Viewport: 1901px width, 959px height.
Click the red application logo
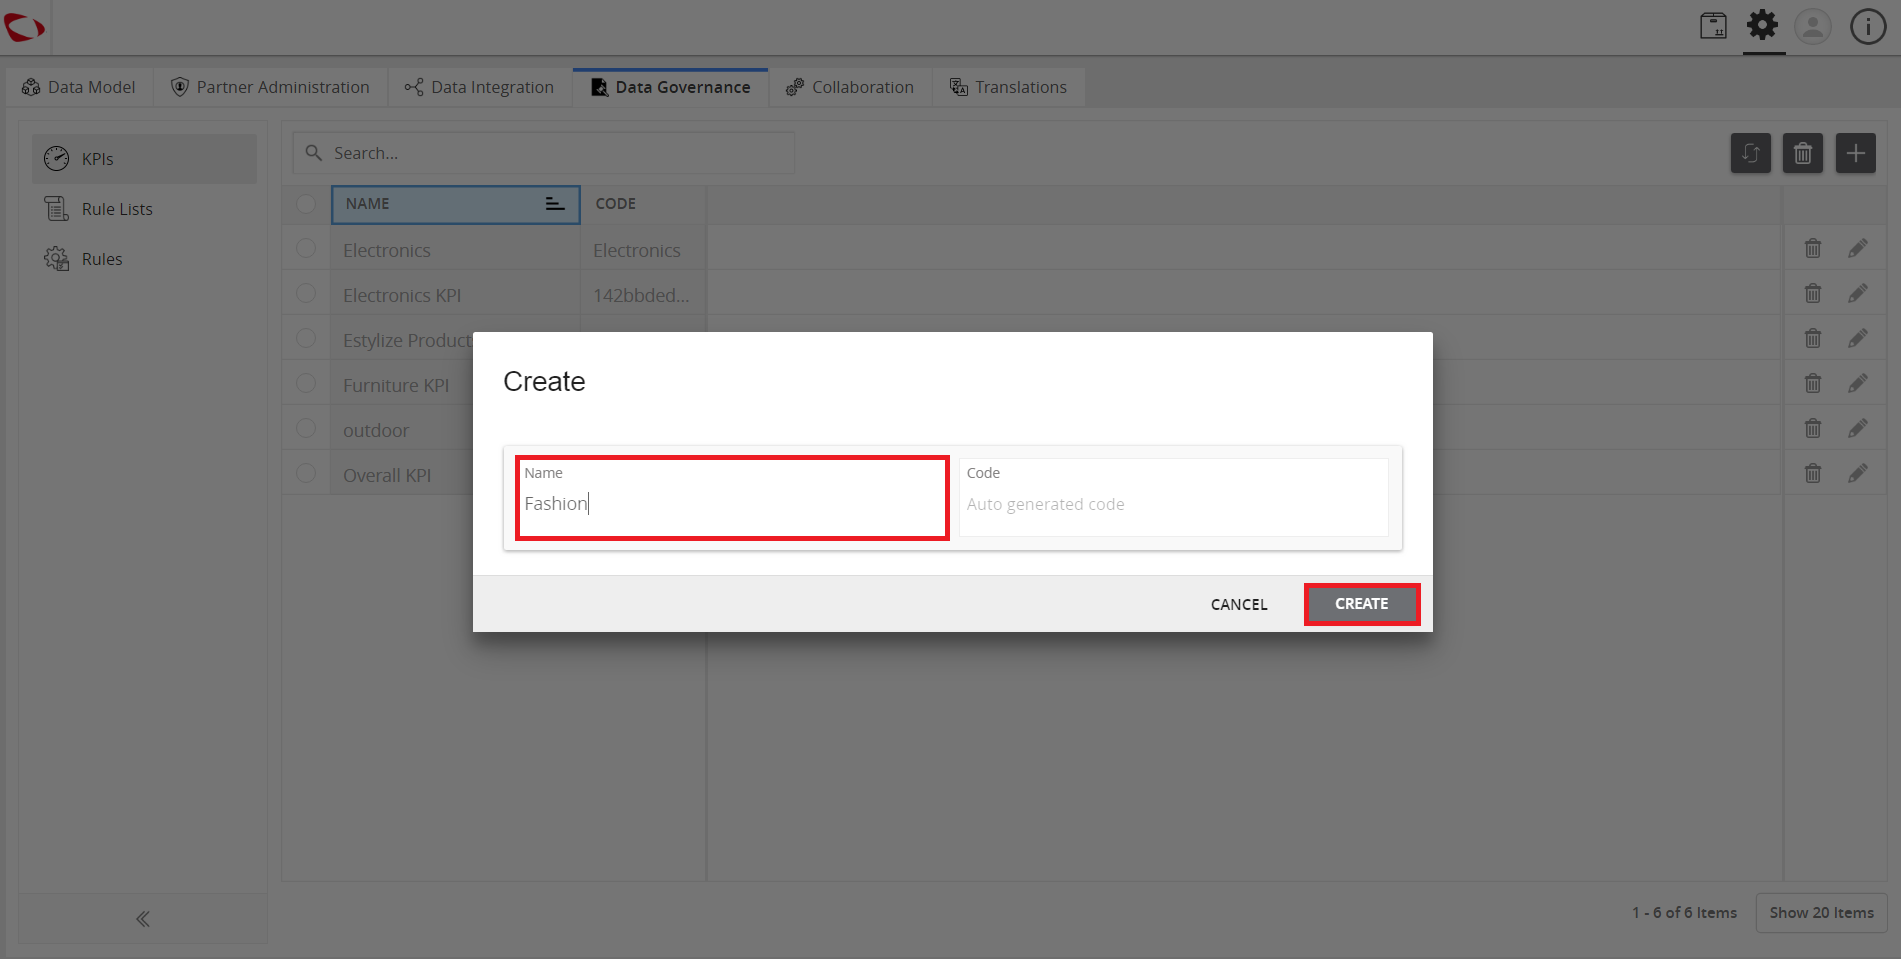pos(24,27)
